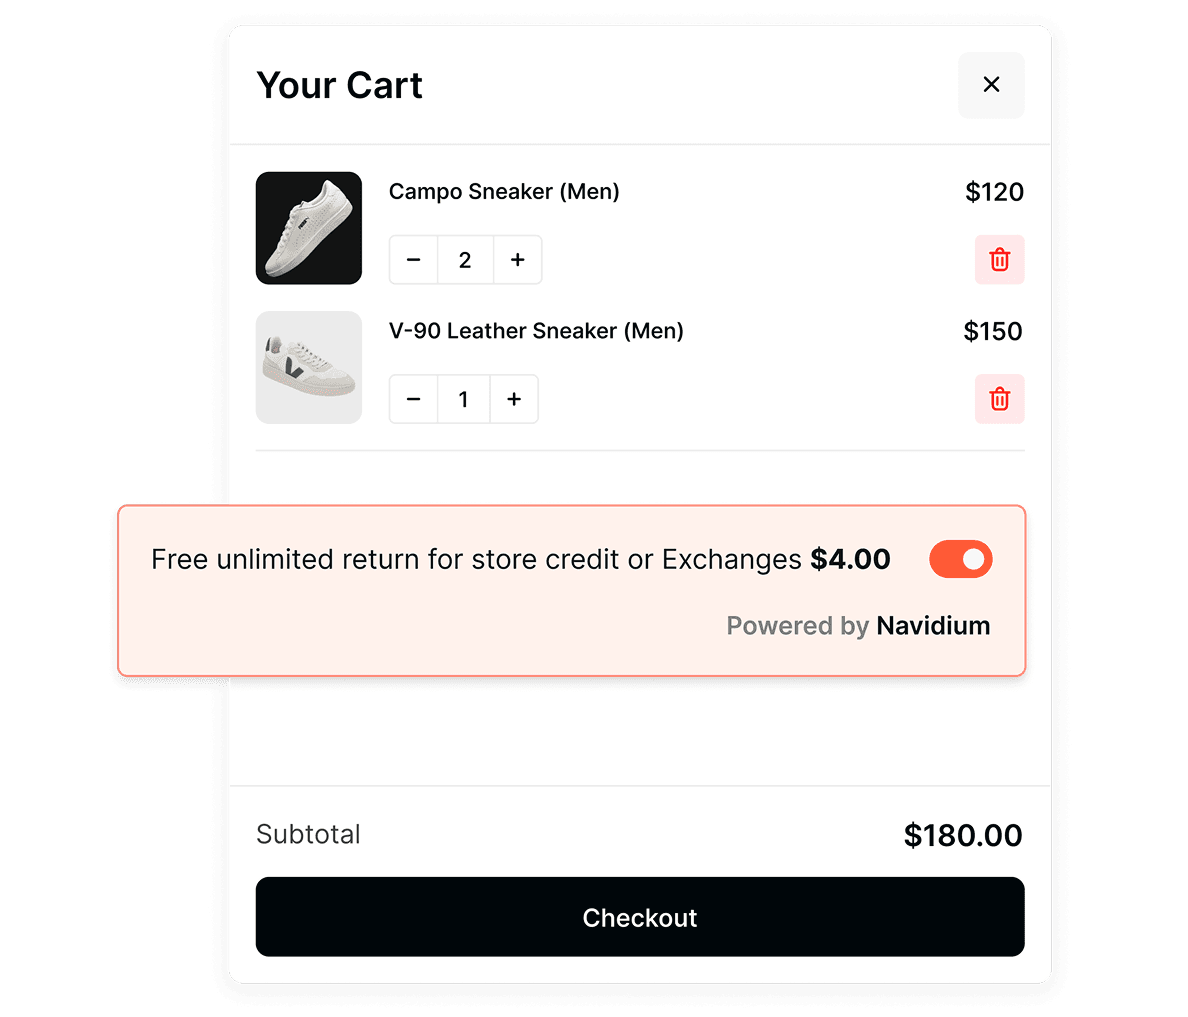Remove V-90 Leather Sneaker with trash icon
The height and width of the screenshot is (1017, 1188).
[x=999, y=399]
